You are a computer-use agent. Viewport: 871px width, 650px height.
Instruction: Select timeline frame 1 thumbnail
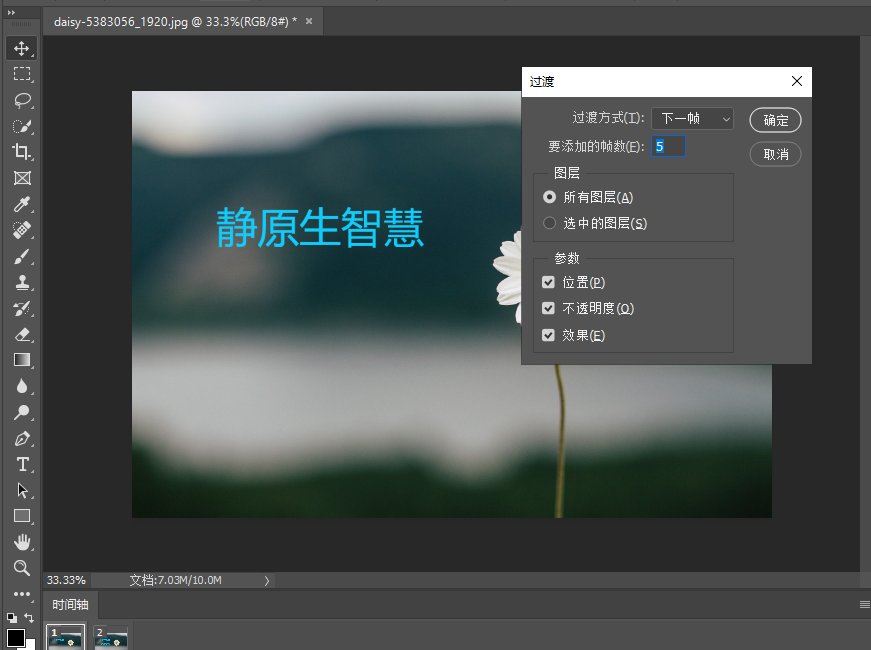(66, 637)
